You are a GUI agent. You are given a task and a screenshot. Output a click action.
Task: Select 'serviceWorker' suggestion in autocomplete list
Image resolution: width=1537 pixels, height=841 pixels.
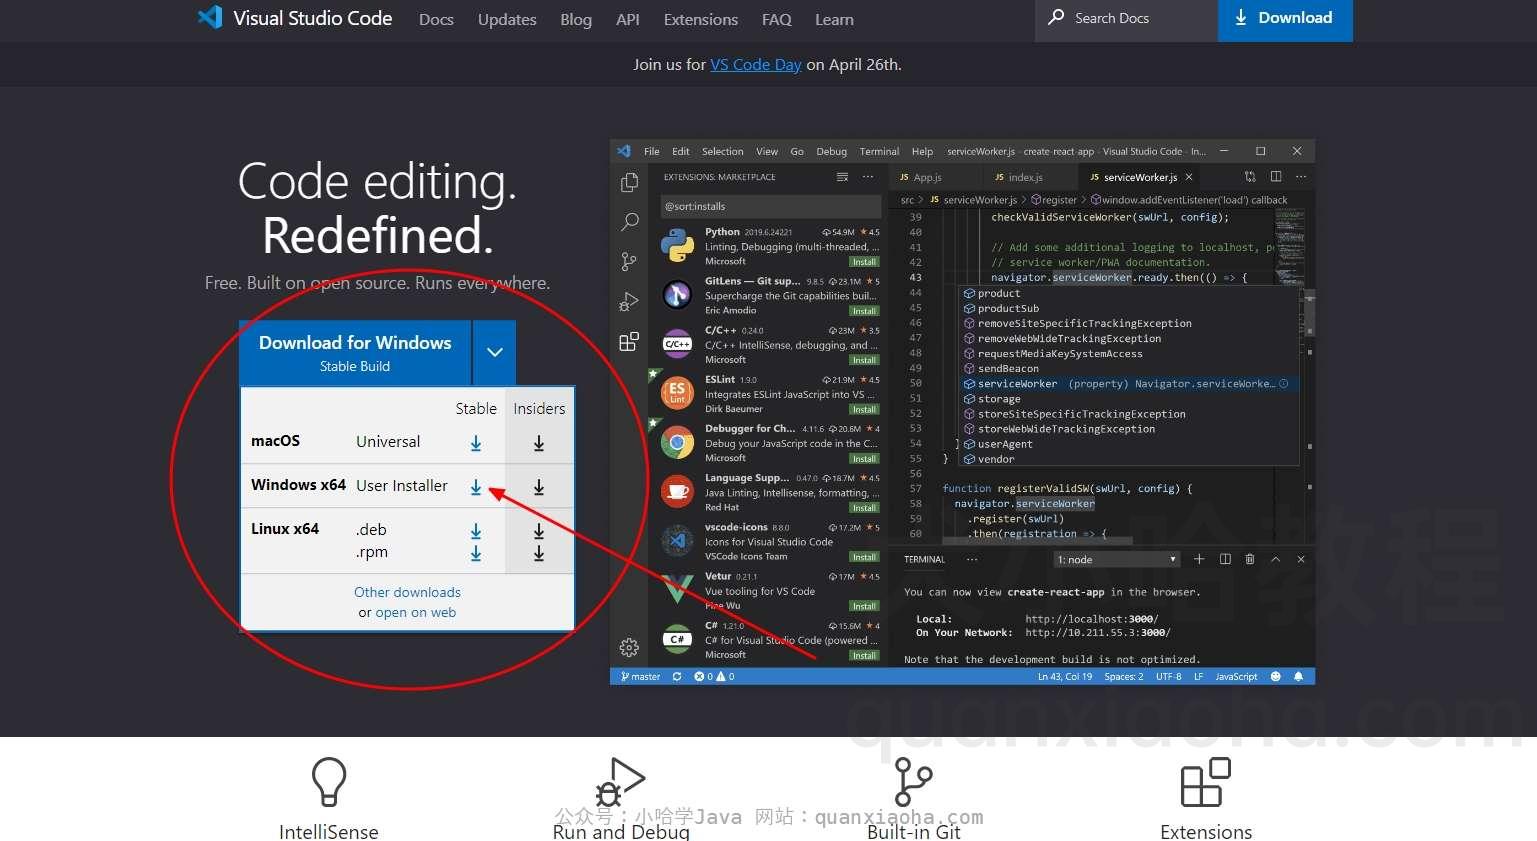point(1129,383)
